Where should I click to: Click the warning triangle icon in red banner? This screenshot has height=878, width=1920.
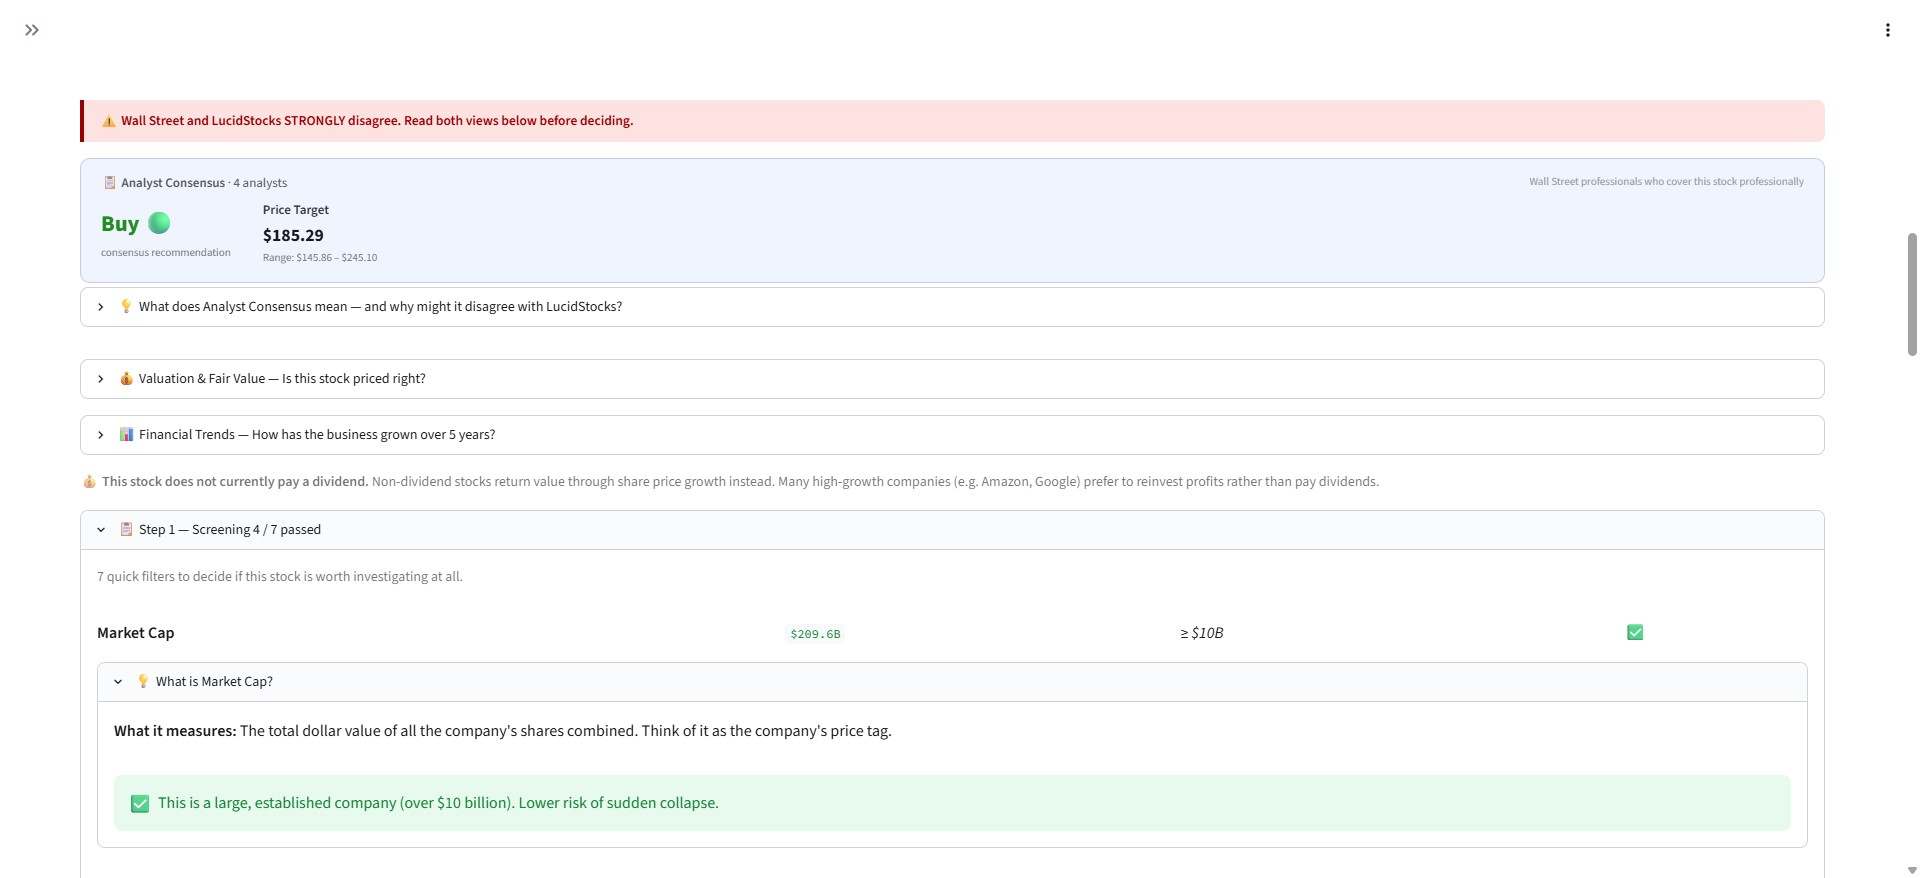pos(109,121)
